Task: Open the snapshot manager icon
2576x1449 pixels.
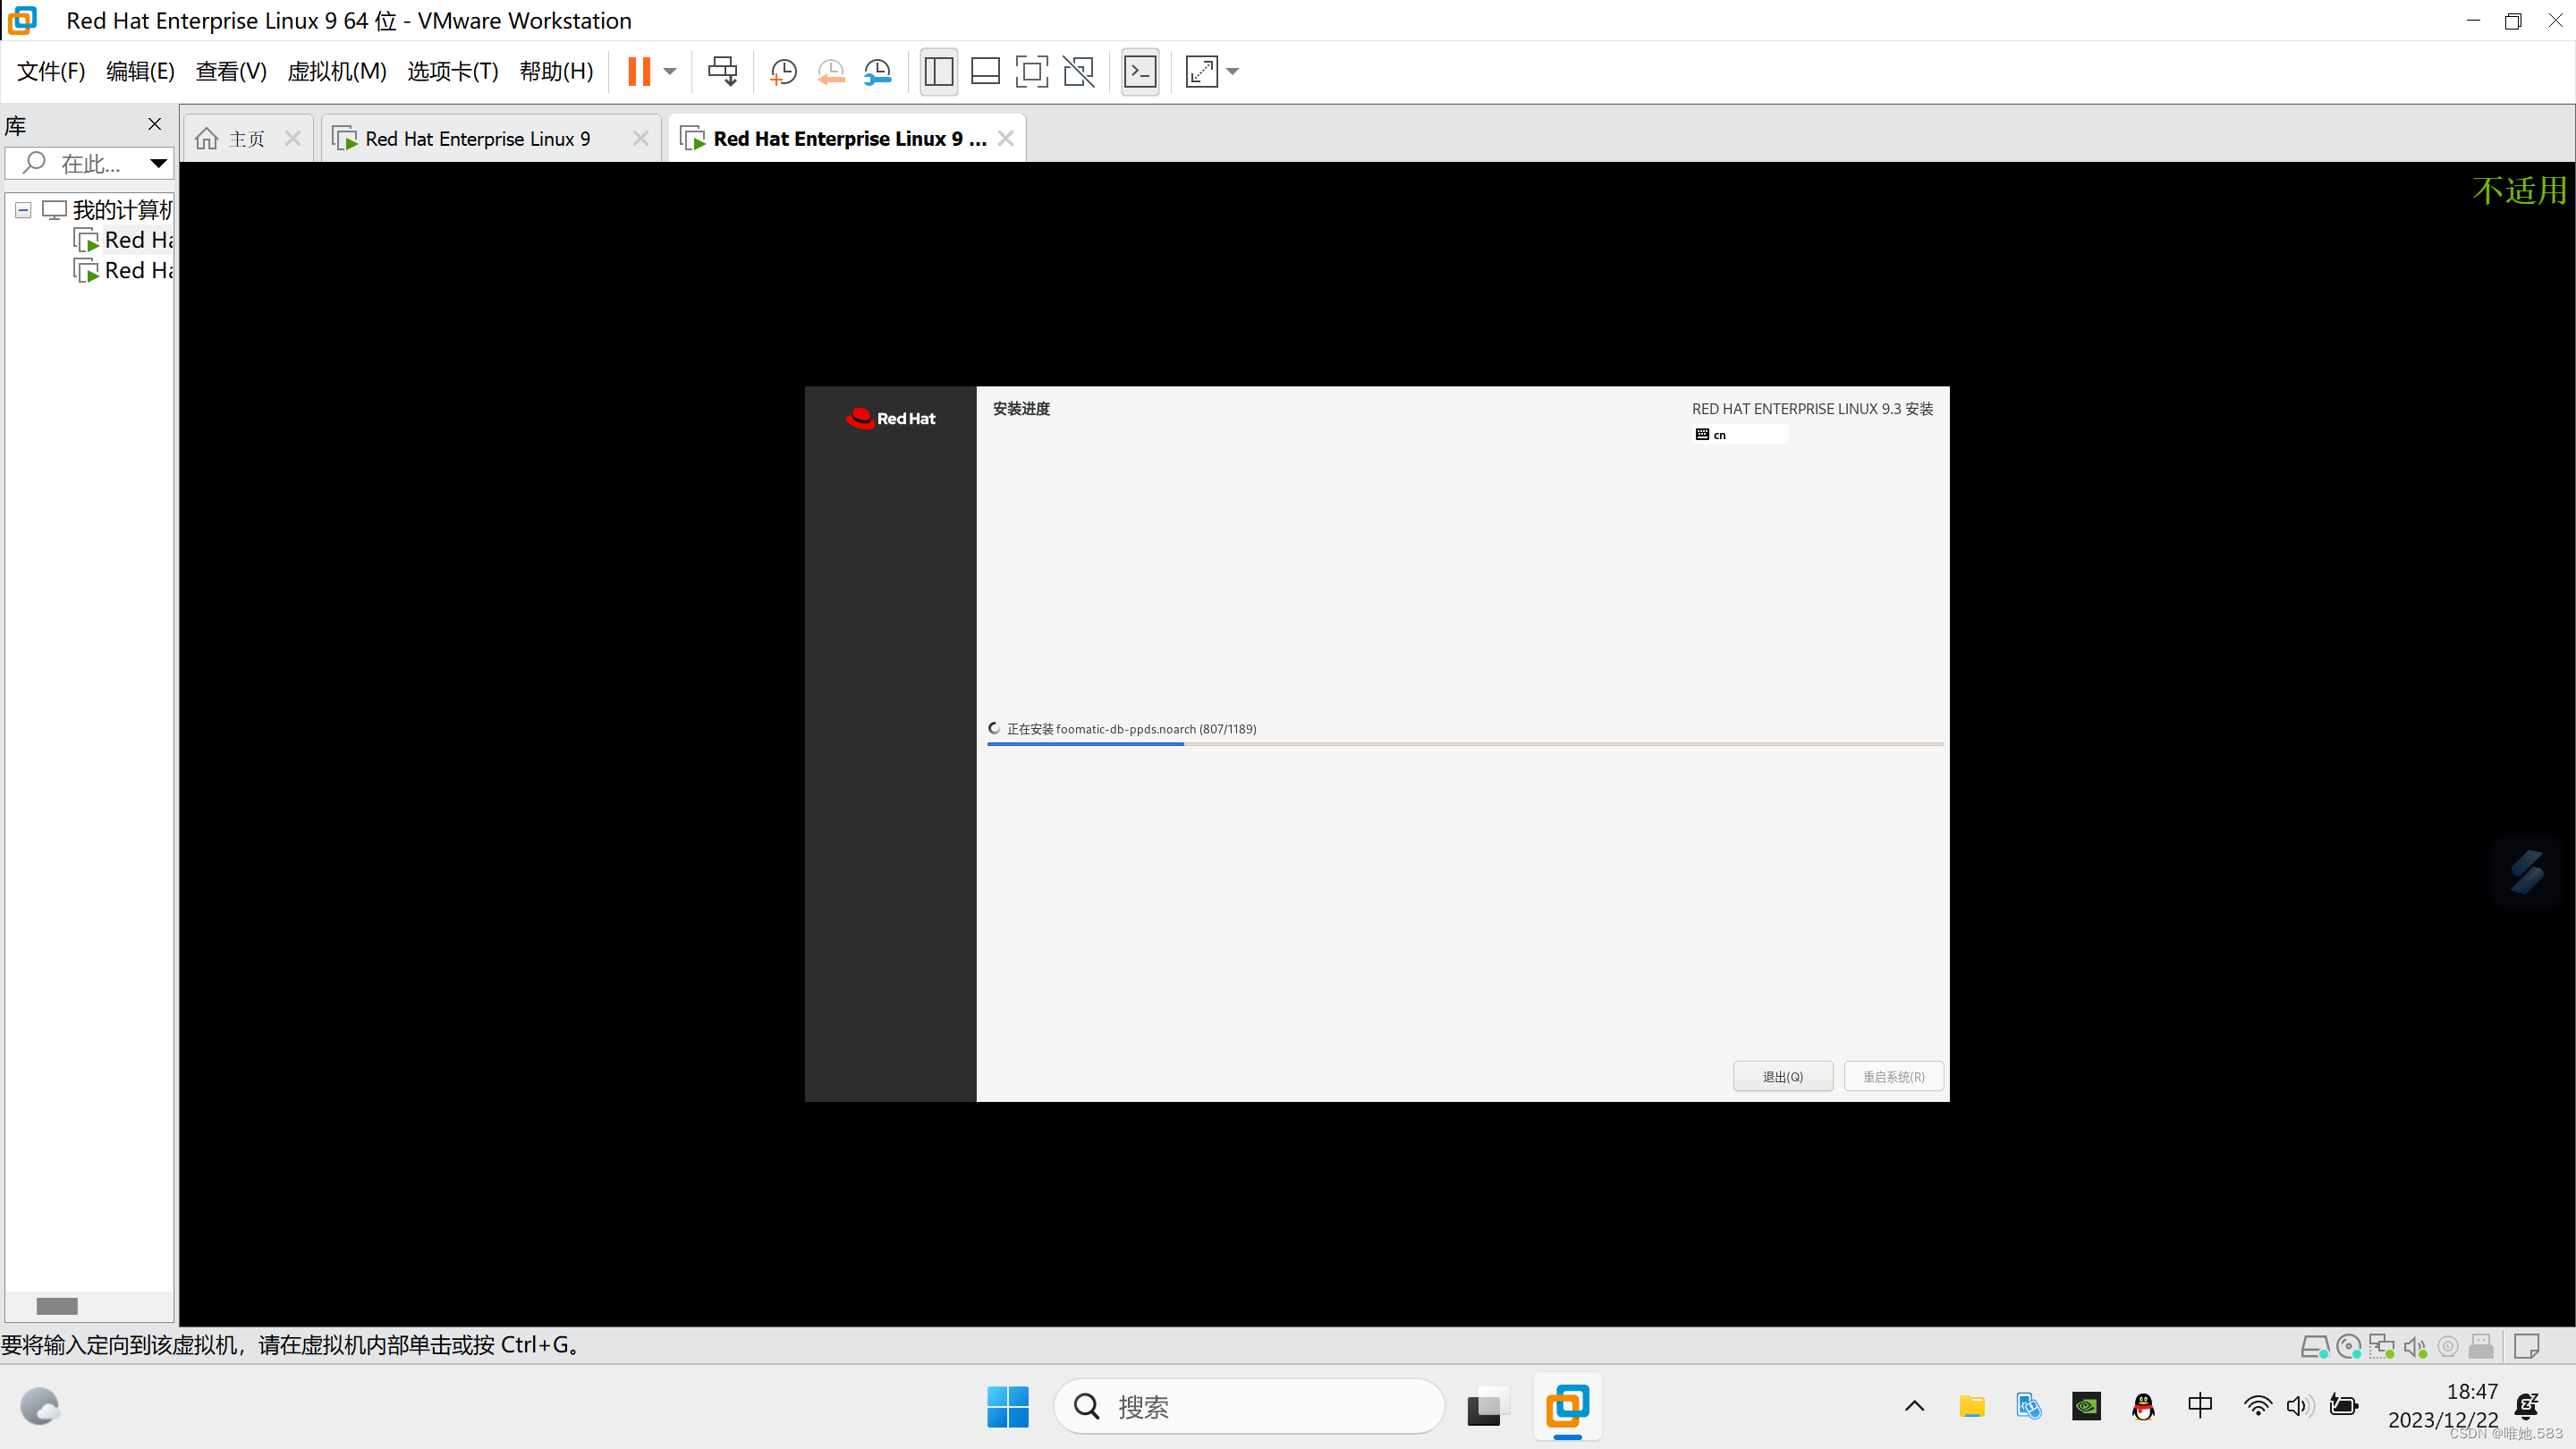Action: pyautogui.click(x=877, y=71)
